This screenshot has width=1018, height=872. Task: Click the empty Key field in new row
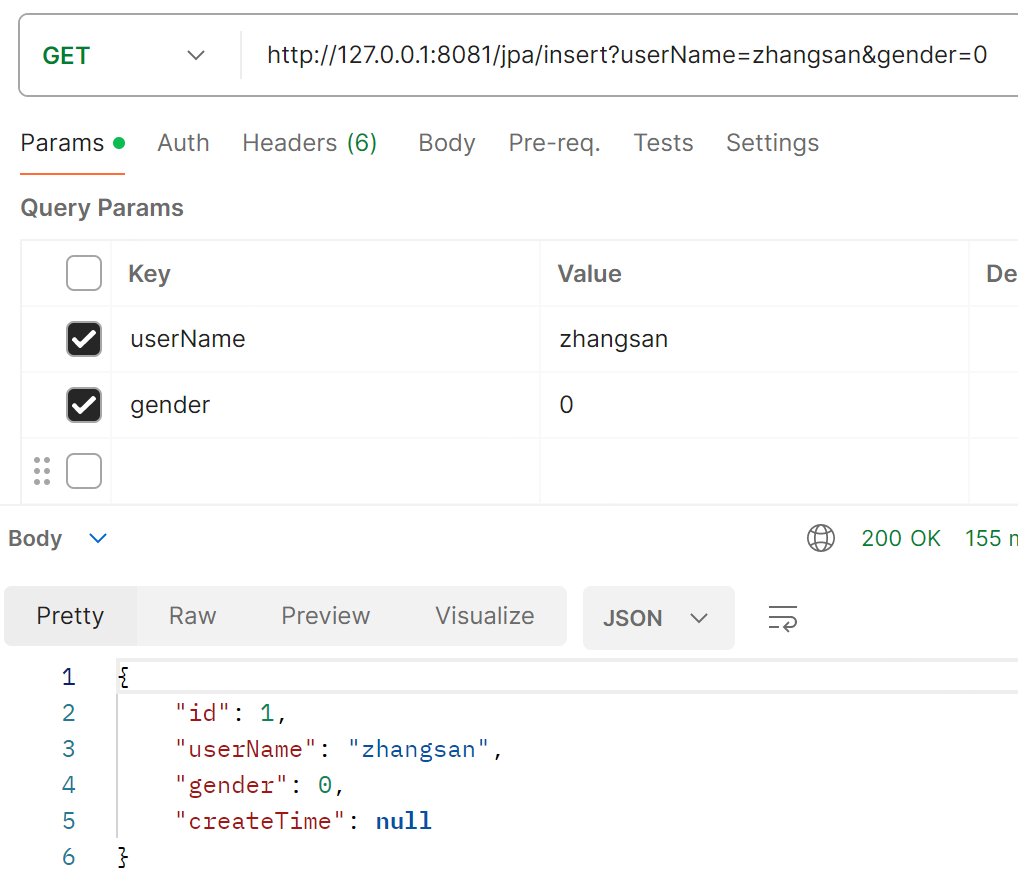tap(325, 471)
